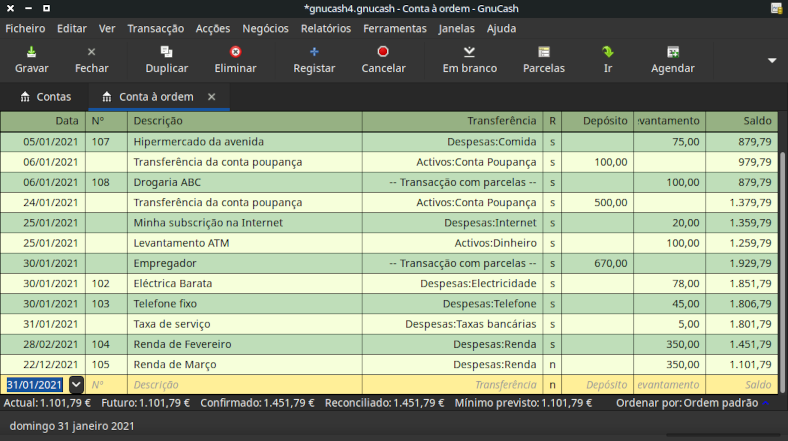
Task: Click the Gravar save icon
Action: point(31,51)
